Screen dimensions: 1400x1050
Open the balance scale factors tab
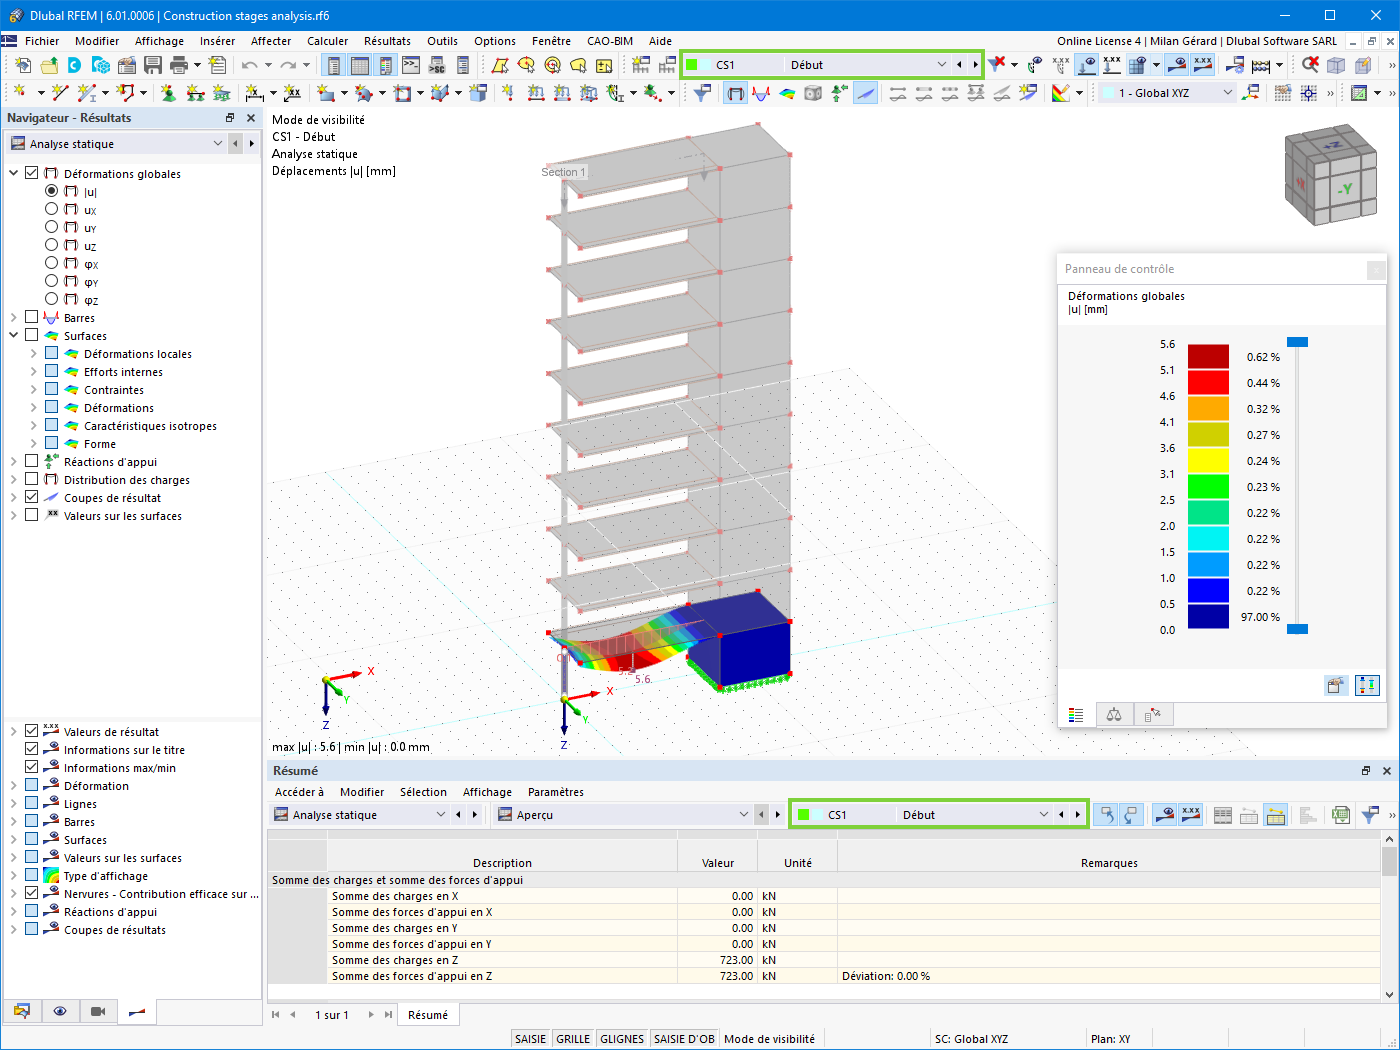1114,715
